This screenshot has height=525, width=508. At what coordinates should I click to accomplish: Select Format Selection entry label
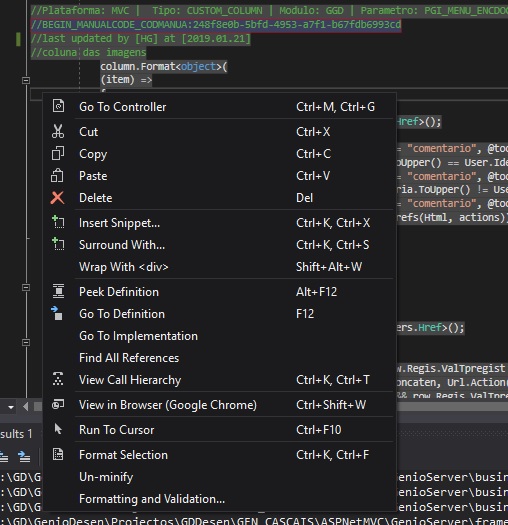(x=123, y=455)
